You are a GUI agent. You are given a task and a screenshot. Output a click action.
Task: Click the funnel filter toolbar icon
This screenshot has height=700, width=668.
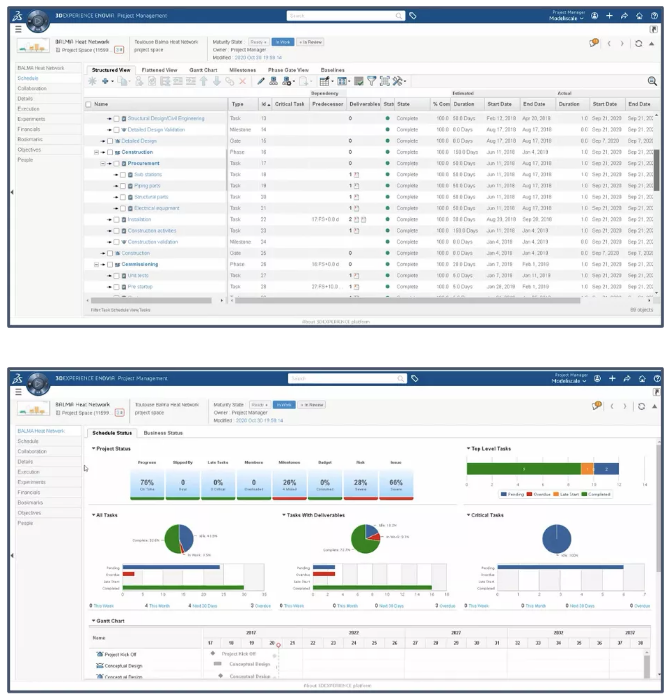(x=372, y=81)
